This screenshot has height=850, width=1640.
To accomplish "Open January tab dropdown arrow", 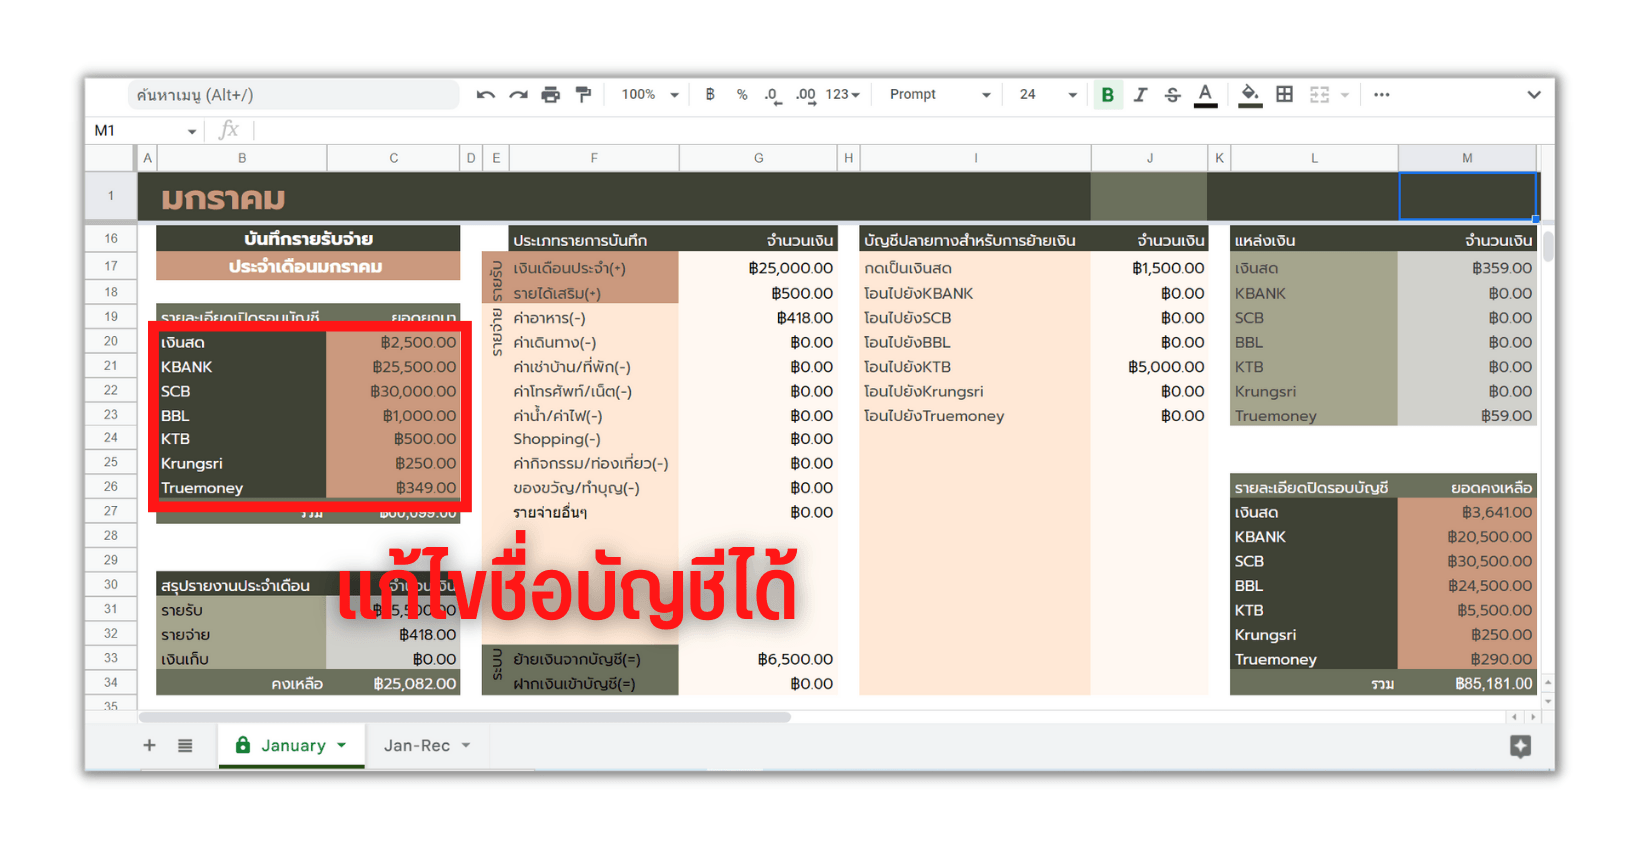I will point(342,746).
